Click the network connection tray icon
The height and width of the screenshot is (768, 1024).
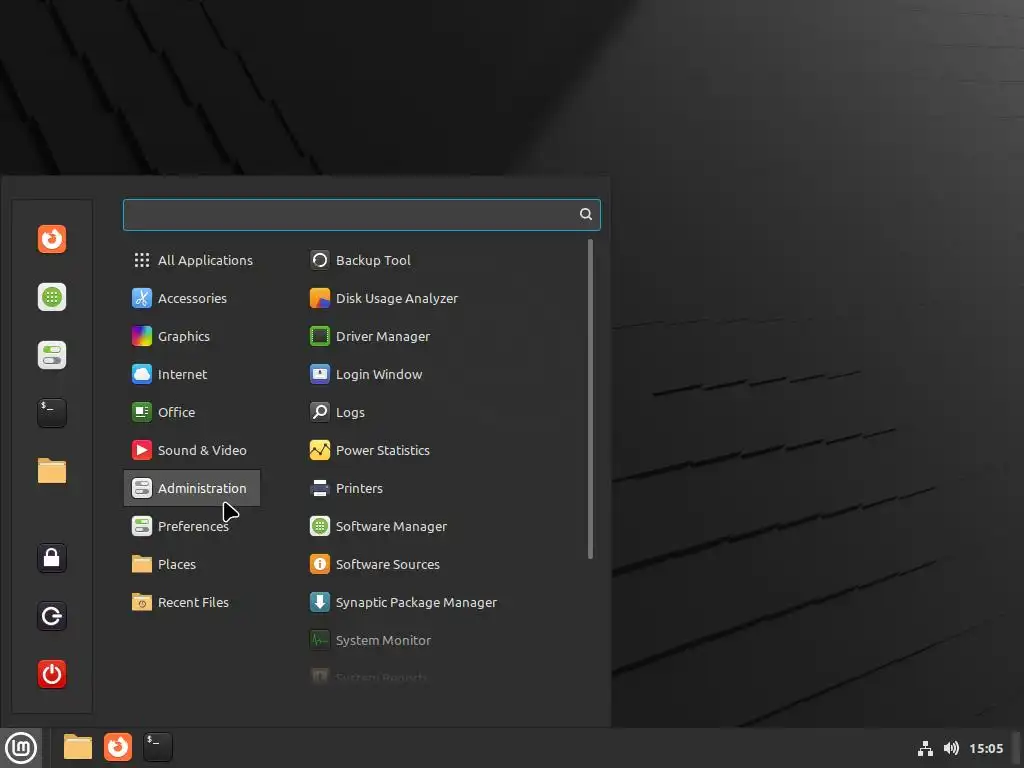925,748
